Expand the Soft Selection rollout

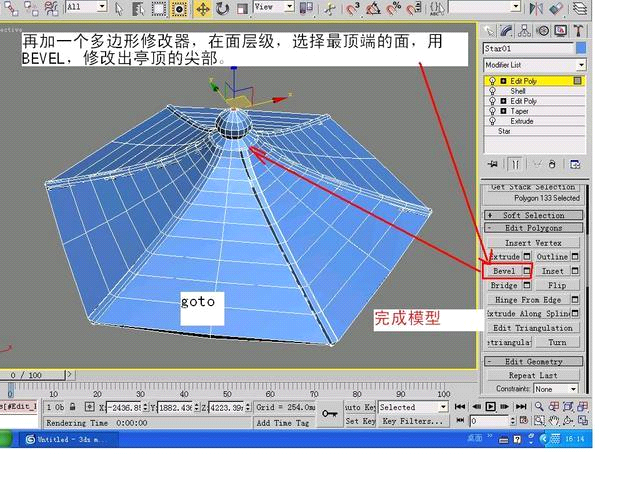pyautogui.click(x=533, y=215)
